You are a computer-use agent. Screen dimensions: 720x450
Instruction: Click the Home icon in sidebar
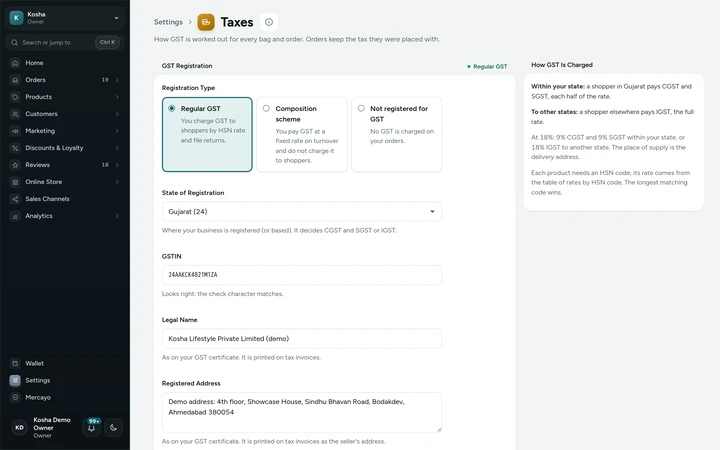pyautogui.click(x=15, y=63)
